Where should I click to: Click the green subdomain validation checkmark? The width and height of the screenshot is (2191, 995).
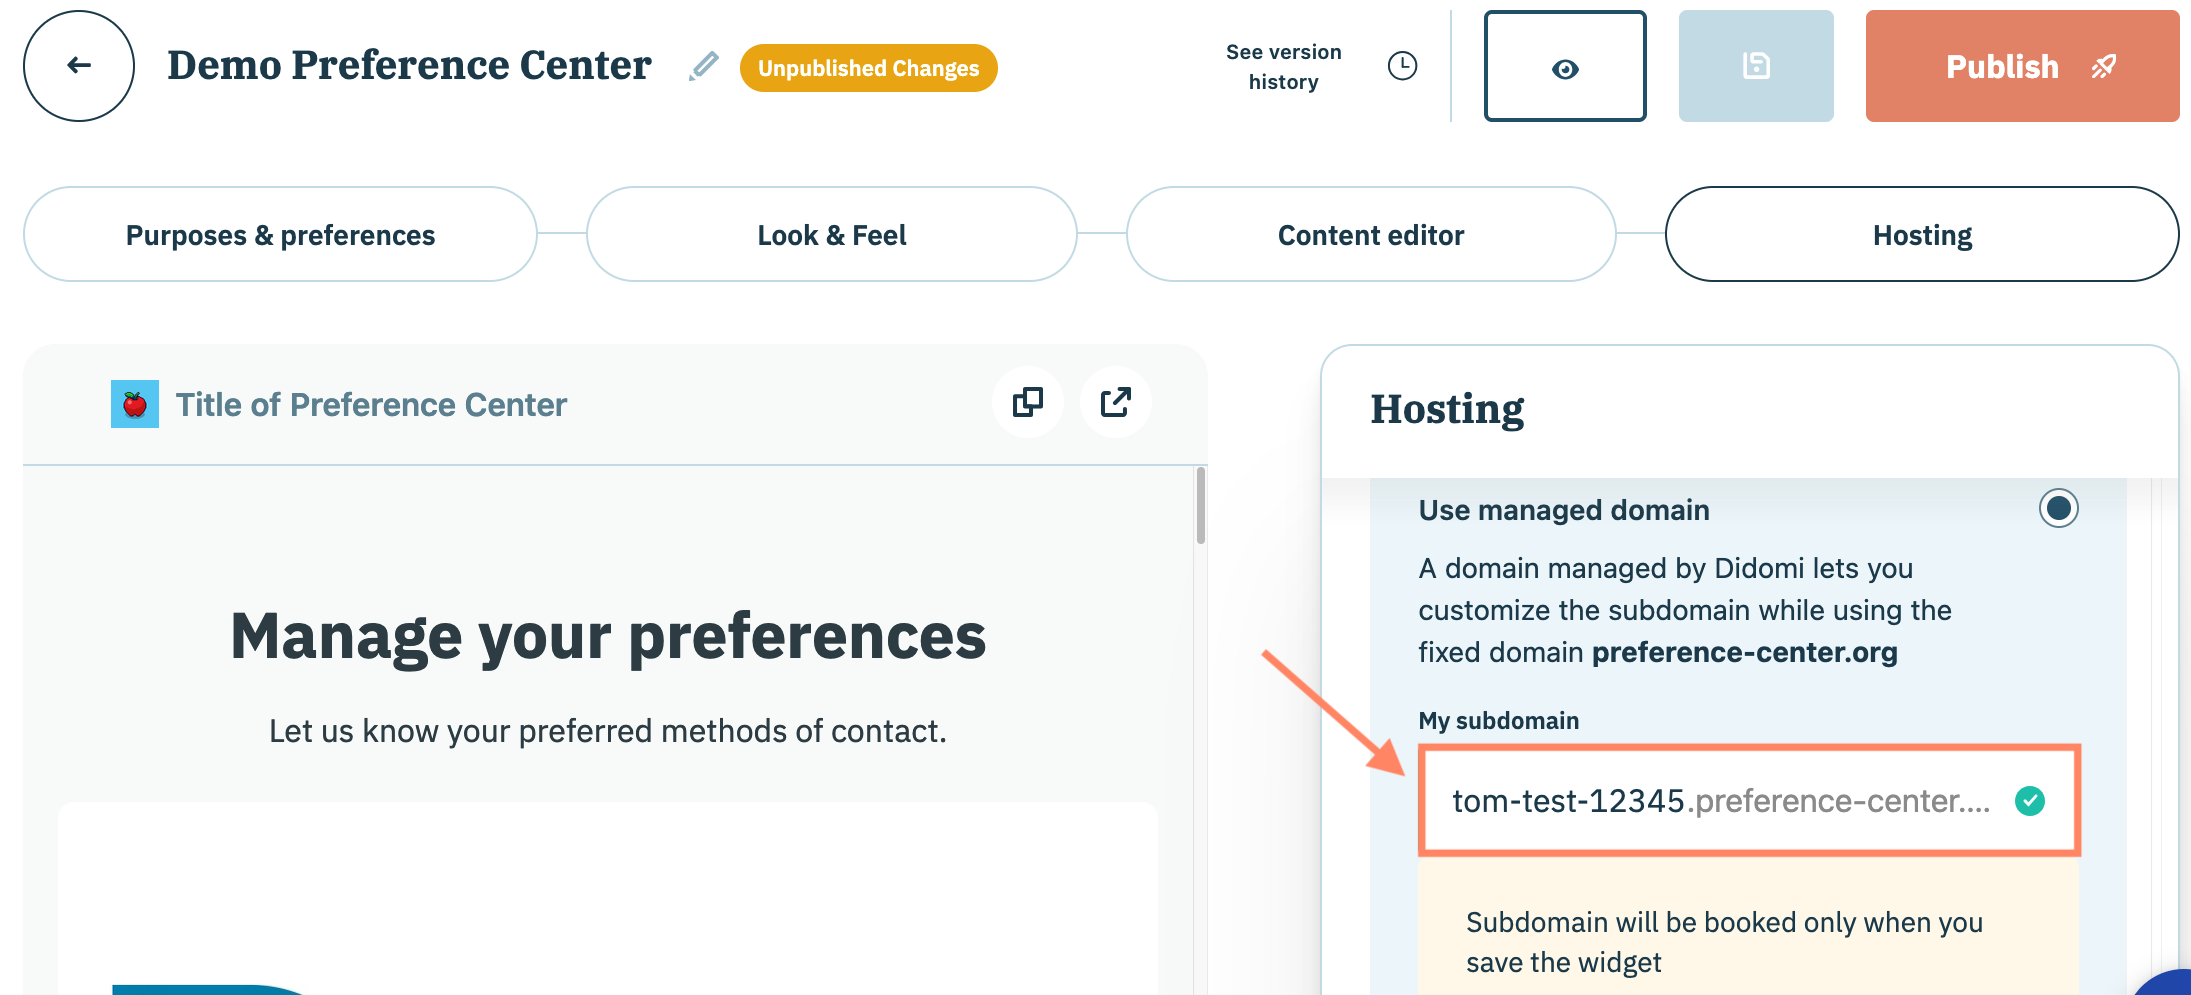click(2030, 801)
